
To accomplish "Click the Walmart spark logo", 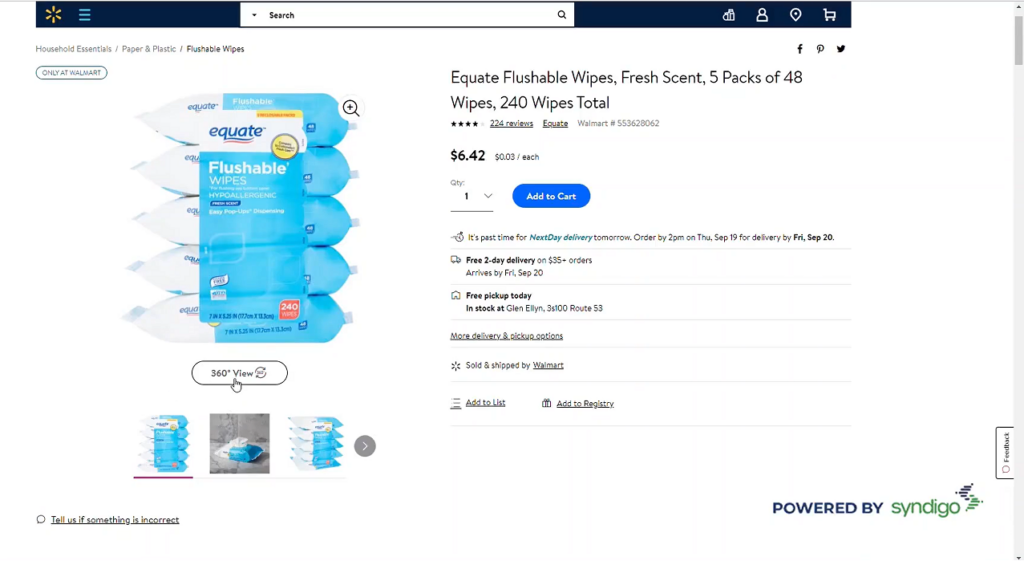I will (54, 14).
